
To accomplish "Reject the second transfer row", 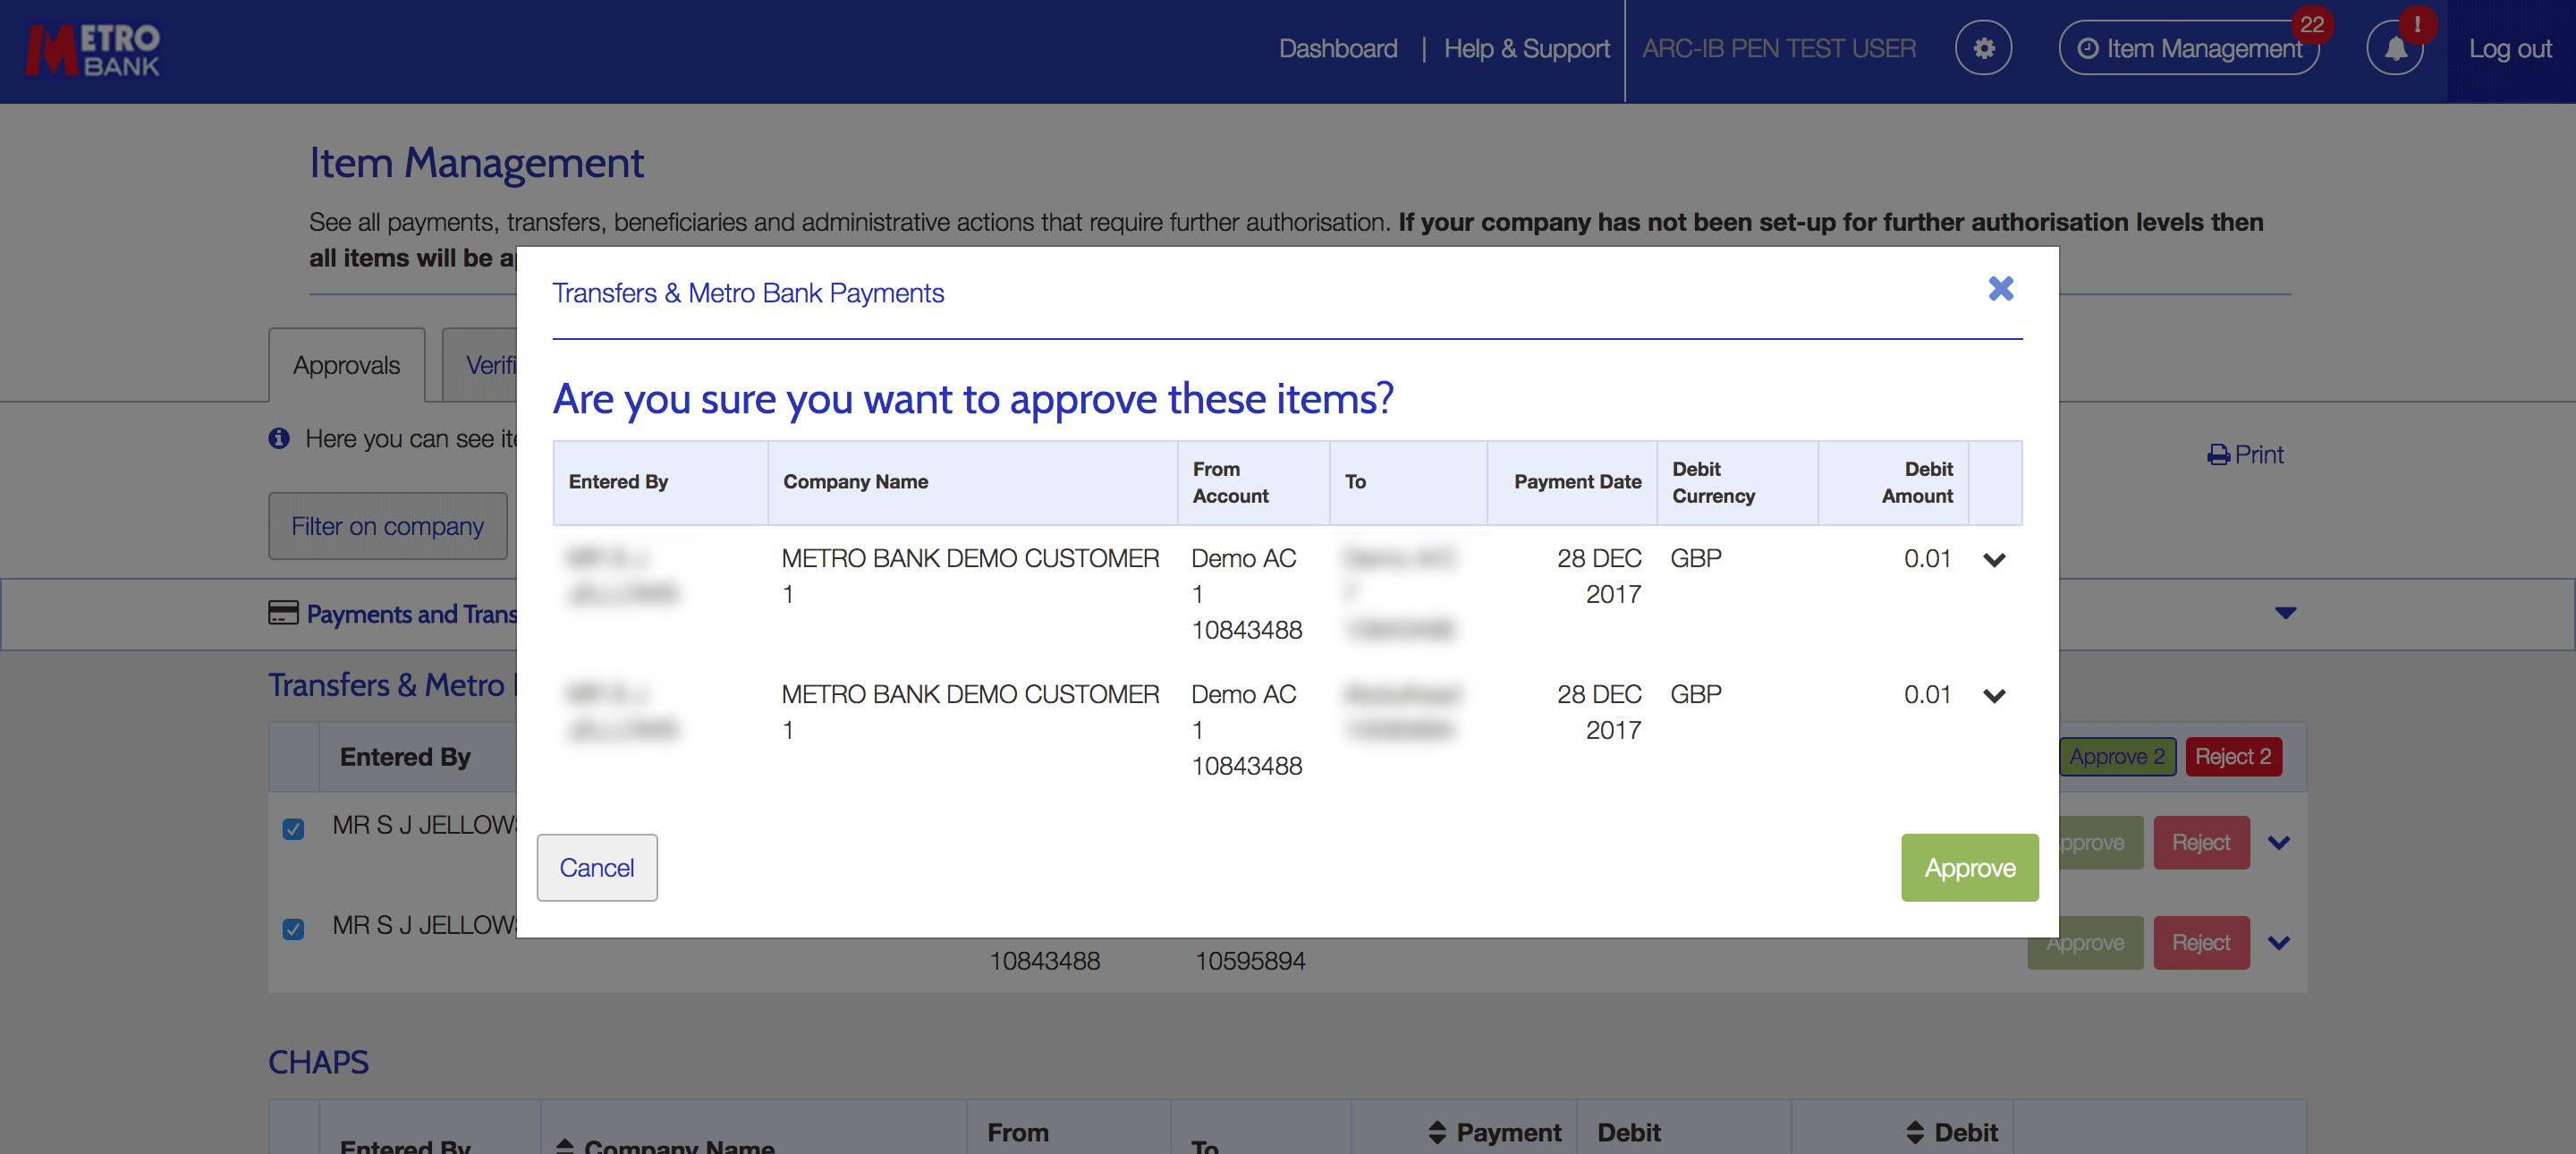I will (2201, 943).
